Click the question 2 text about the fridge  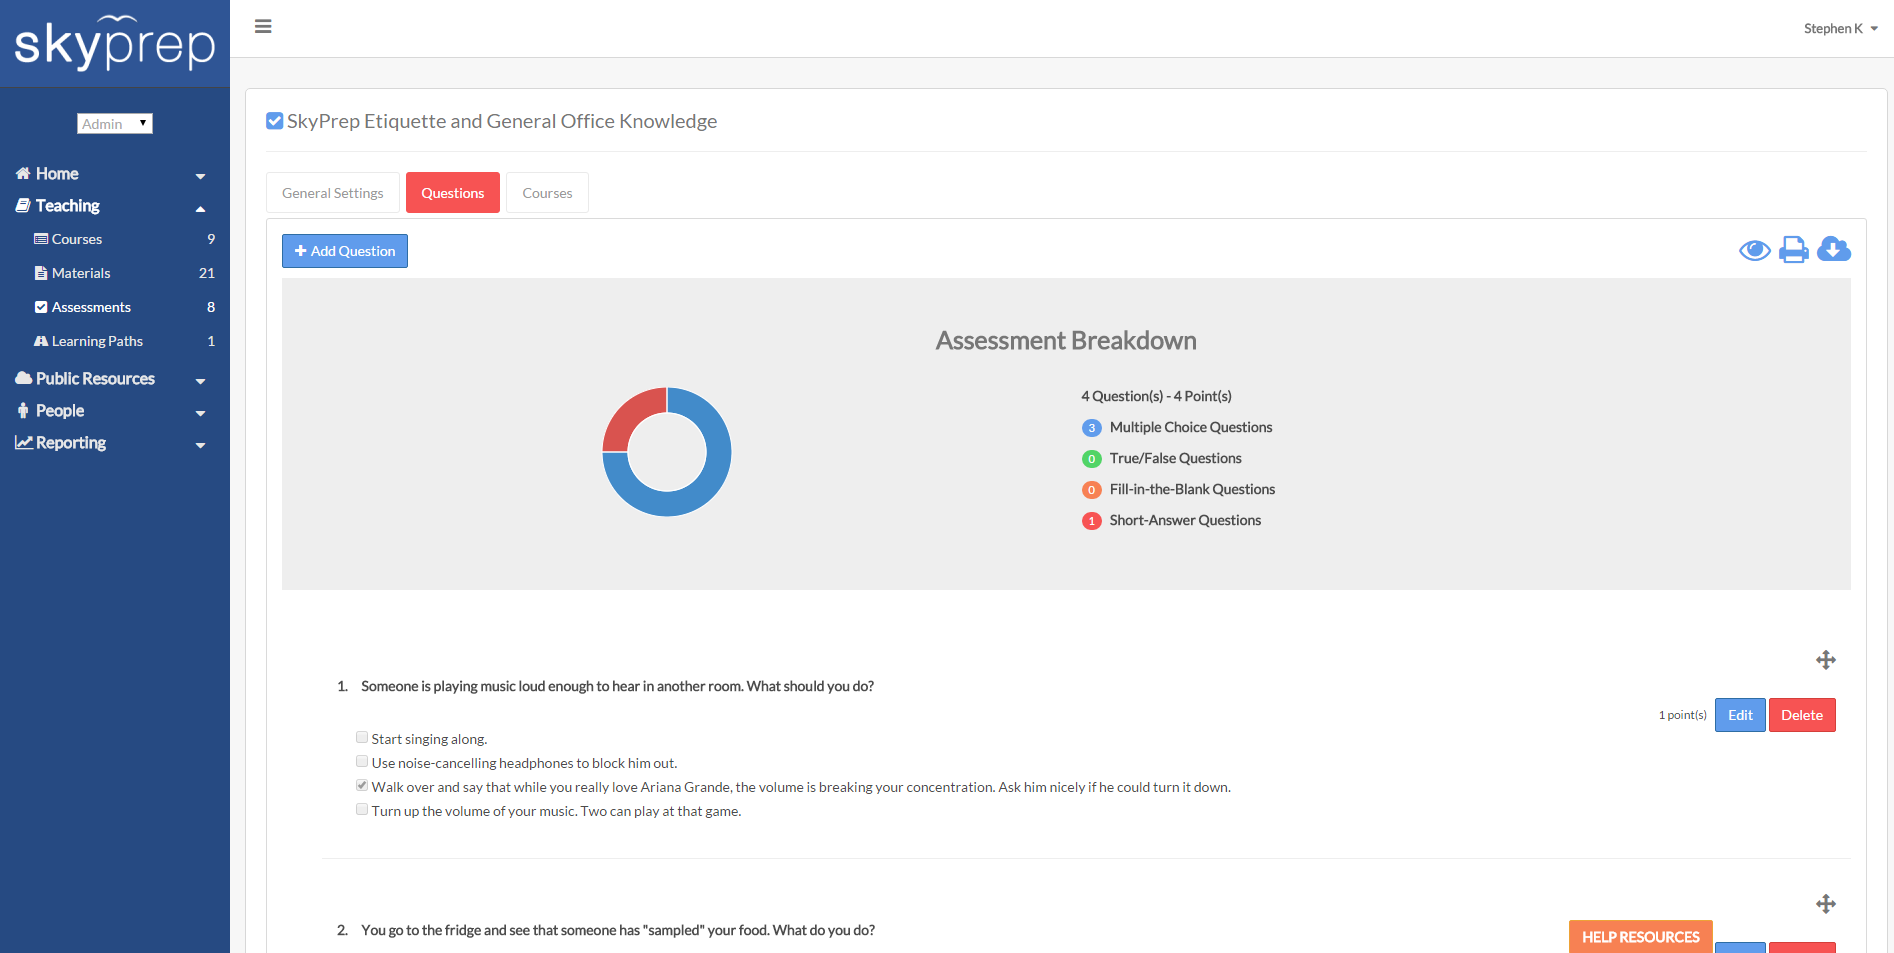pyautogui.click(x=618, y=930)
